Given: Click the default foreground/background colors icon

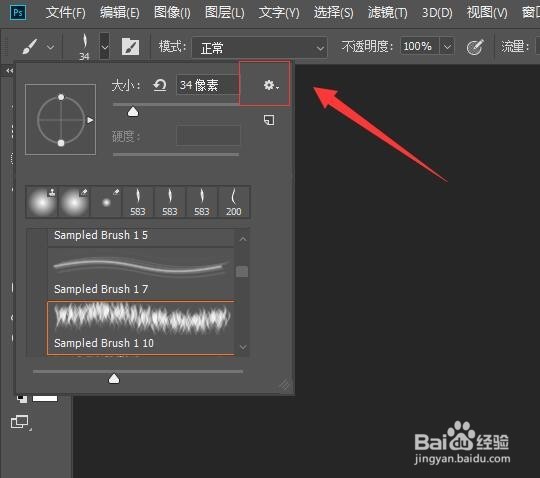Looking at the screenshot, I should click(x=22, y=398).
